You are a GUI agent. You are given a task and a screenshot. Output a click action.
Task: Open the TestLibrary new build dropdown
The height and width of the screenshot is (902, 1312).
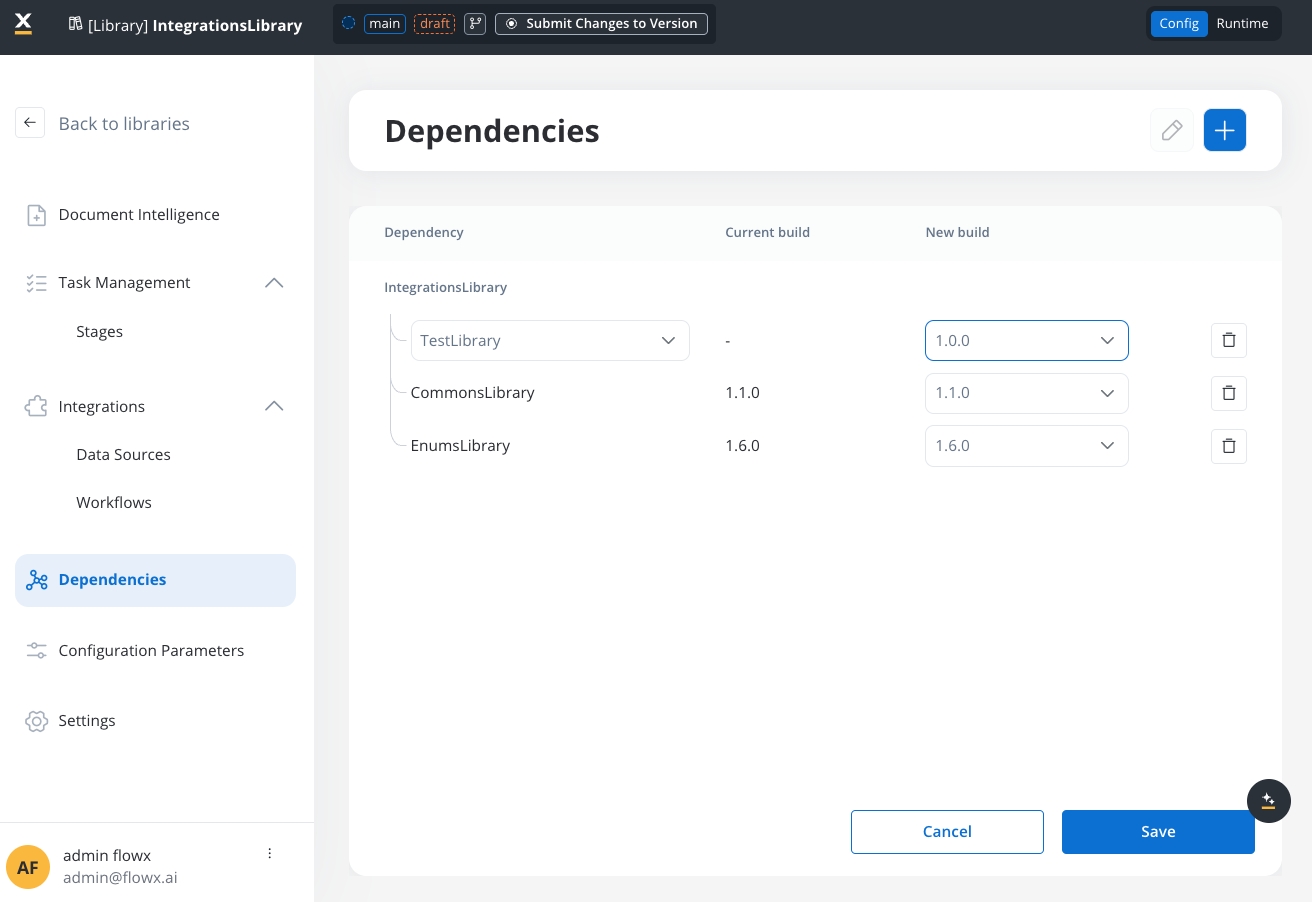click(1027, 340)
